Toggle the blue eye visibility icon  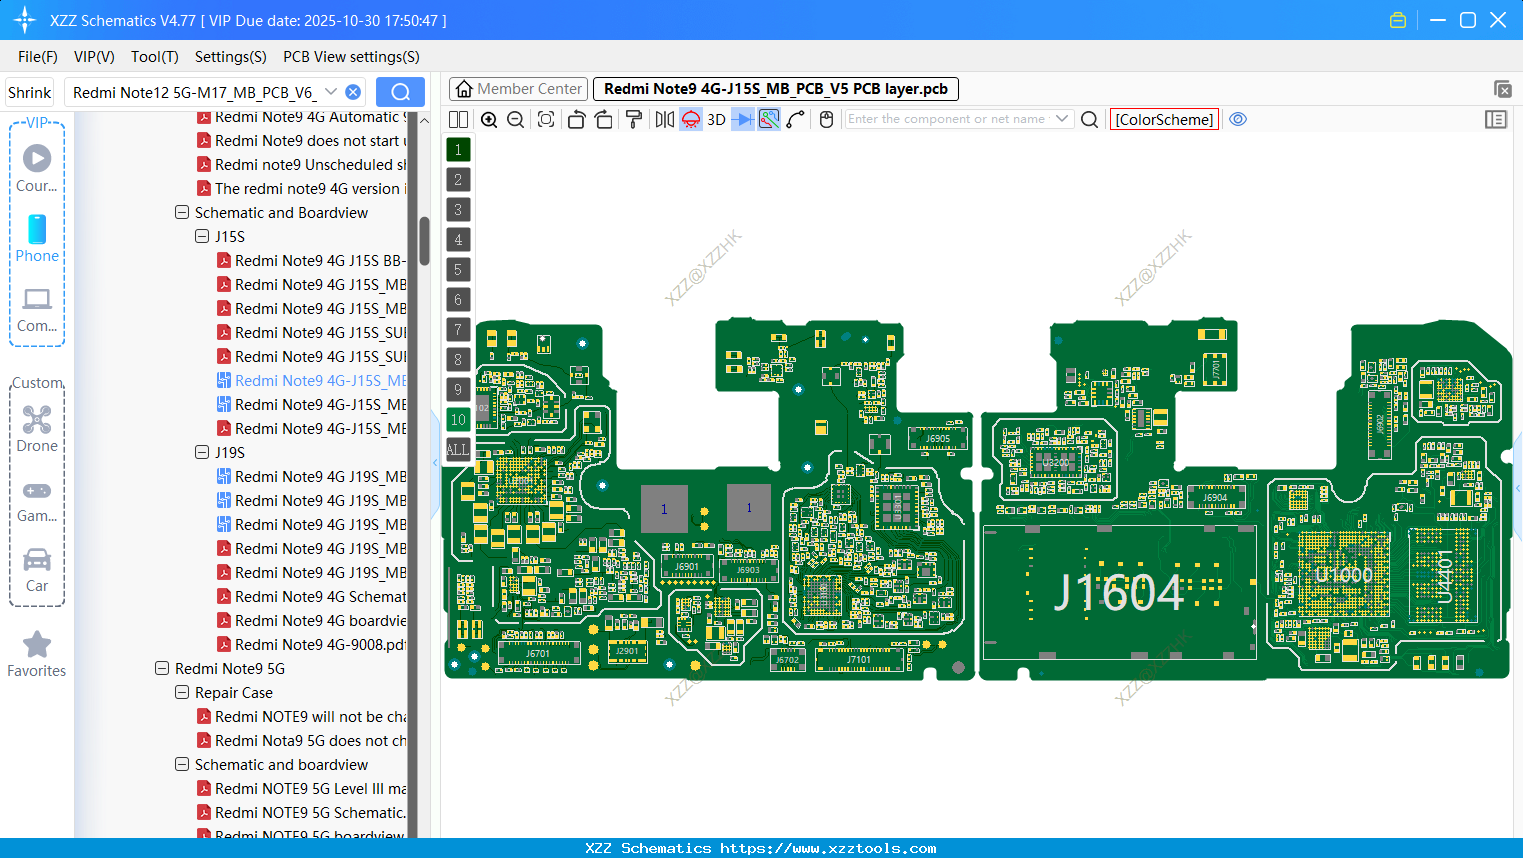(x=1238, y=119)
